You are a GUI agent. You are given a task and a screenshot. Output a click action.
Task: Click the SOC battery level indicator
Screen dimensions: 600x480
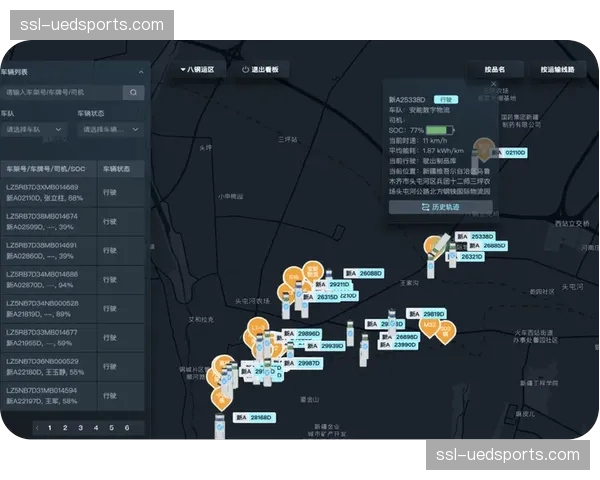[x=438, y=130]
